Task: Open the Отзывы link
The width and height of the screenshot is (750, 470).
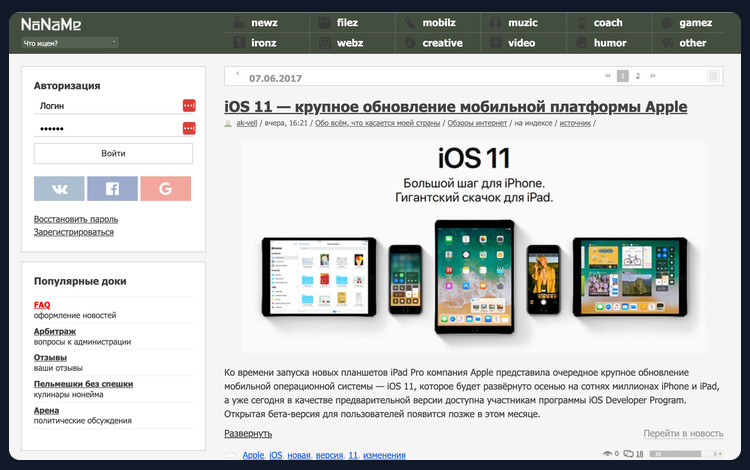Action: point(50,357)
